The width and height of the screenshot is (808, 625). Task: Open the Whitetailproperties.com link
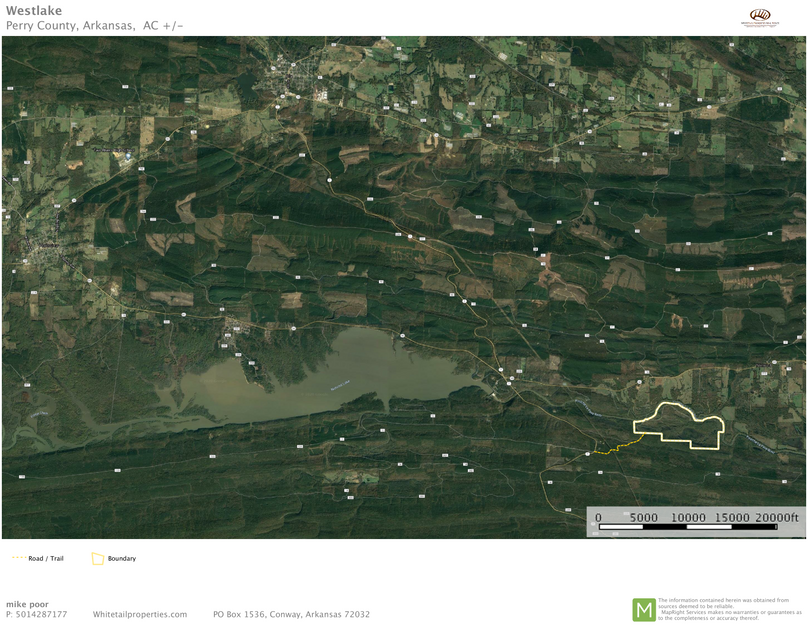[x=139, y=614]
